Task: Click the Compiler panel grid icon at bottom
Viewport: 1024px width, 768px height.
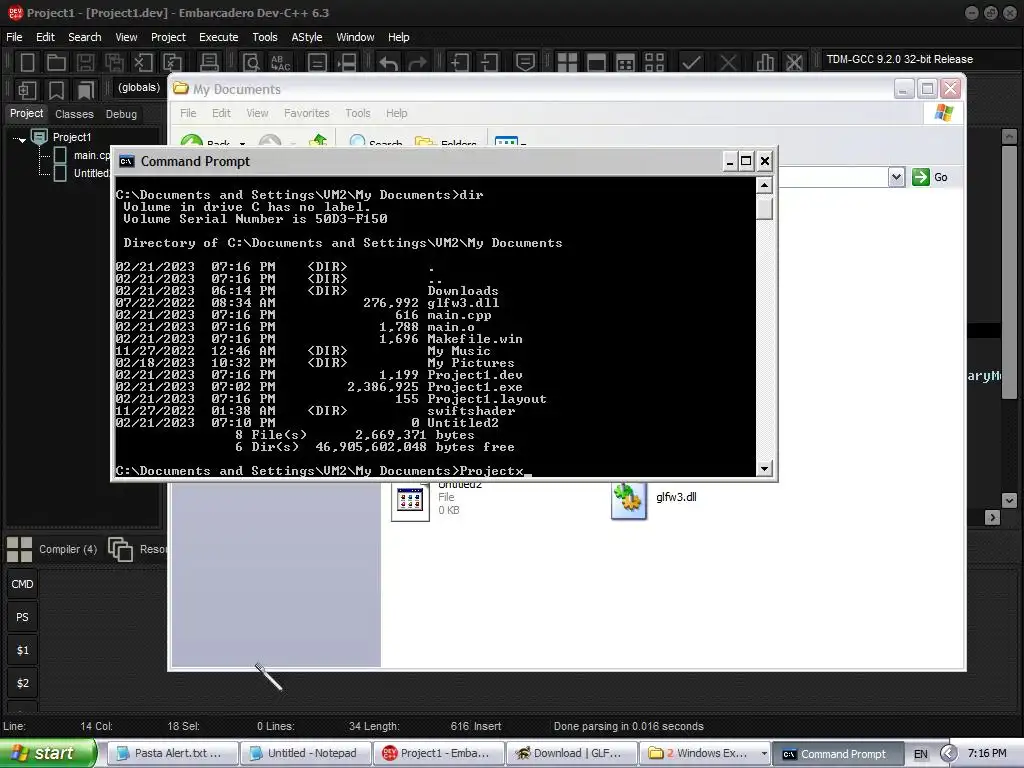Action: coord(19,550)
